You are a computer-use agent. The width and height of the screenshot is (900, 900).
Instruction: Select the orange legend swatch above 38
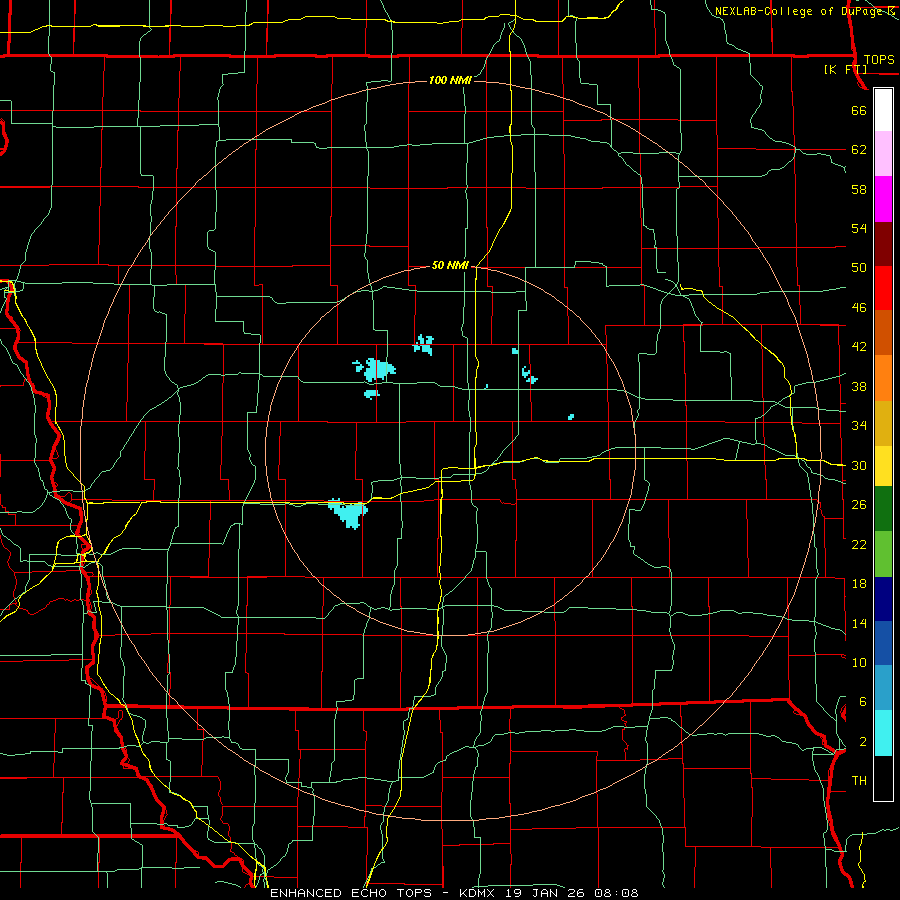coord(883,378)
